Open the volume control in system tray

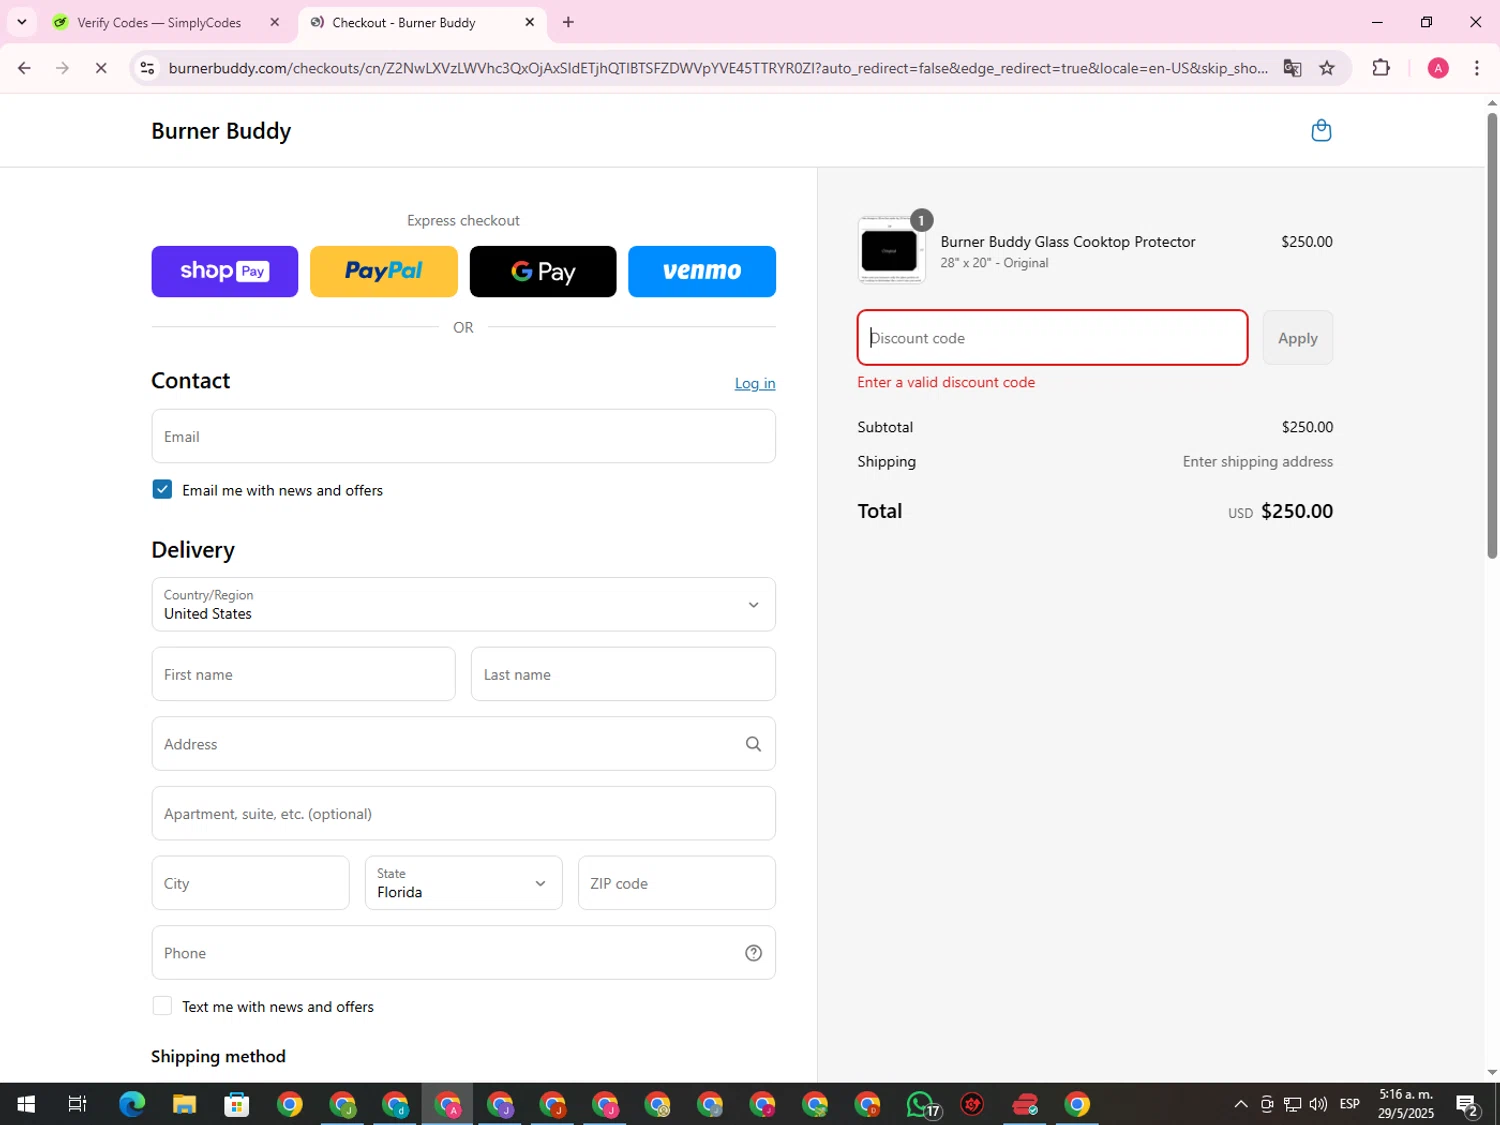coord(1318,1104)
